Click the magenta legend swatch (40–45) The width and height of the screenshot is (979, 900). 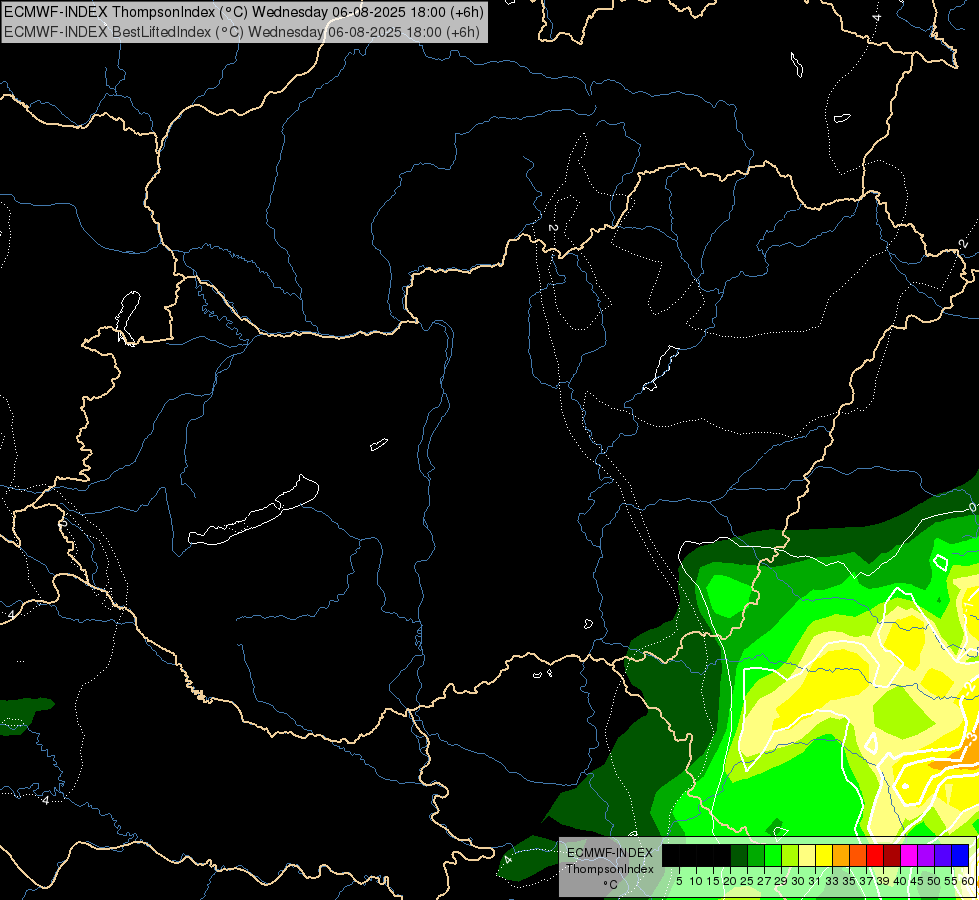(x=909, y=855)
